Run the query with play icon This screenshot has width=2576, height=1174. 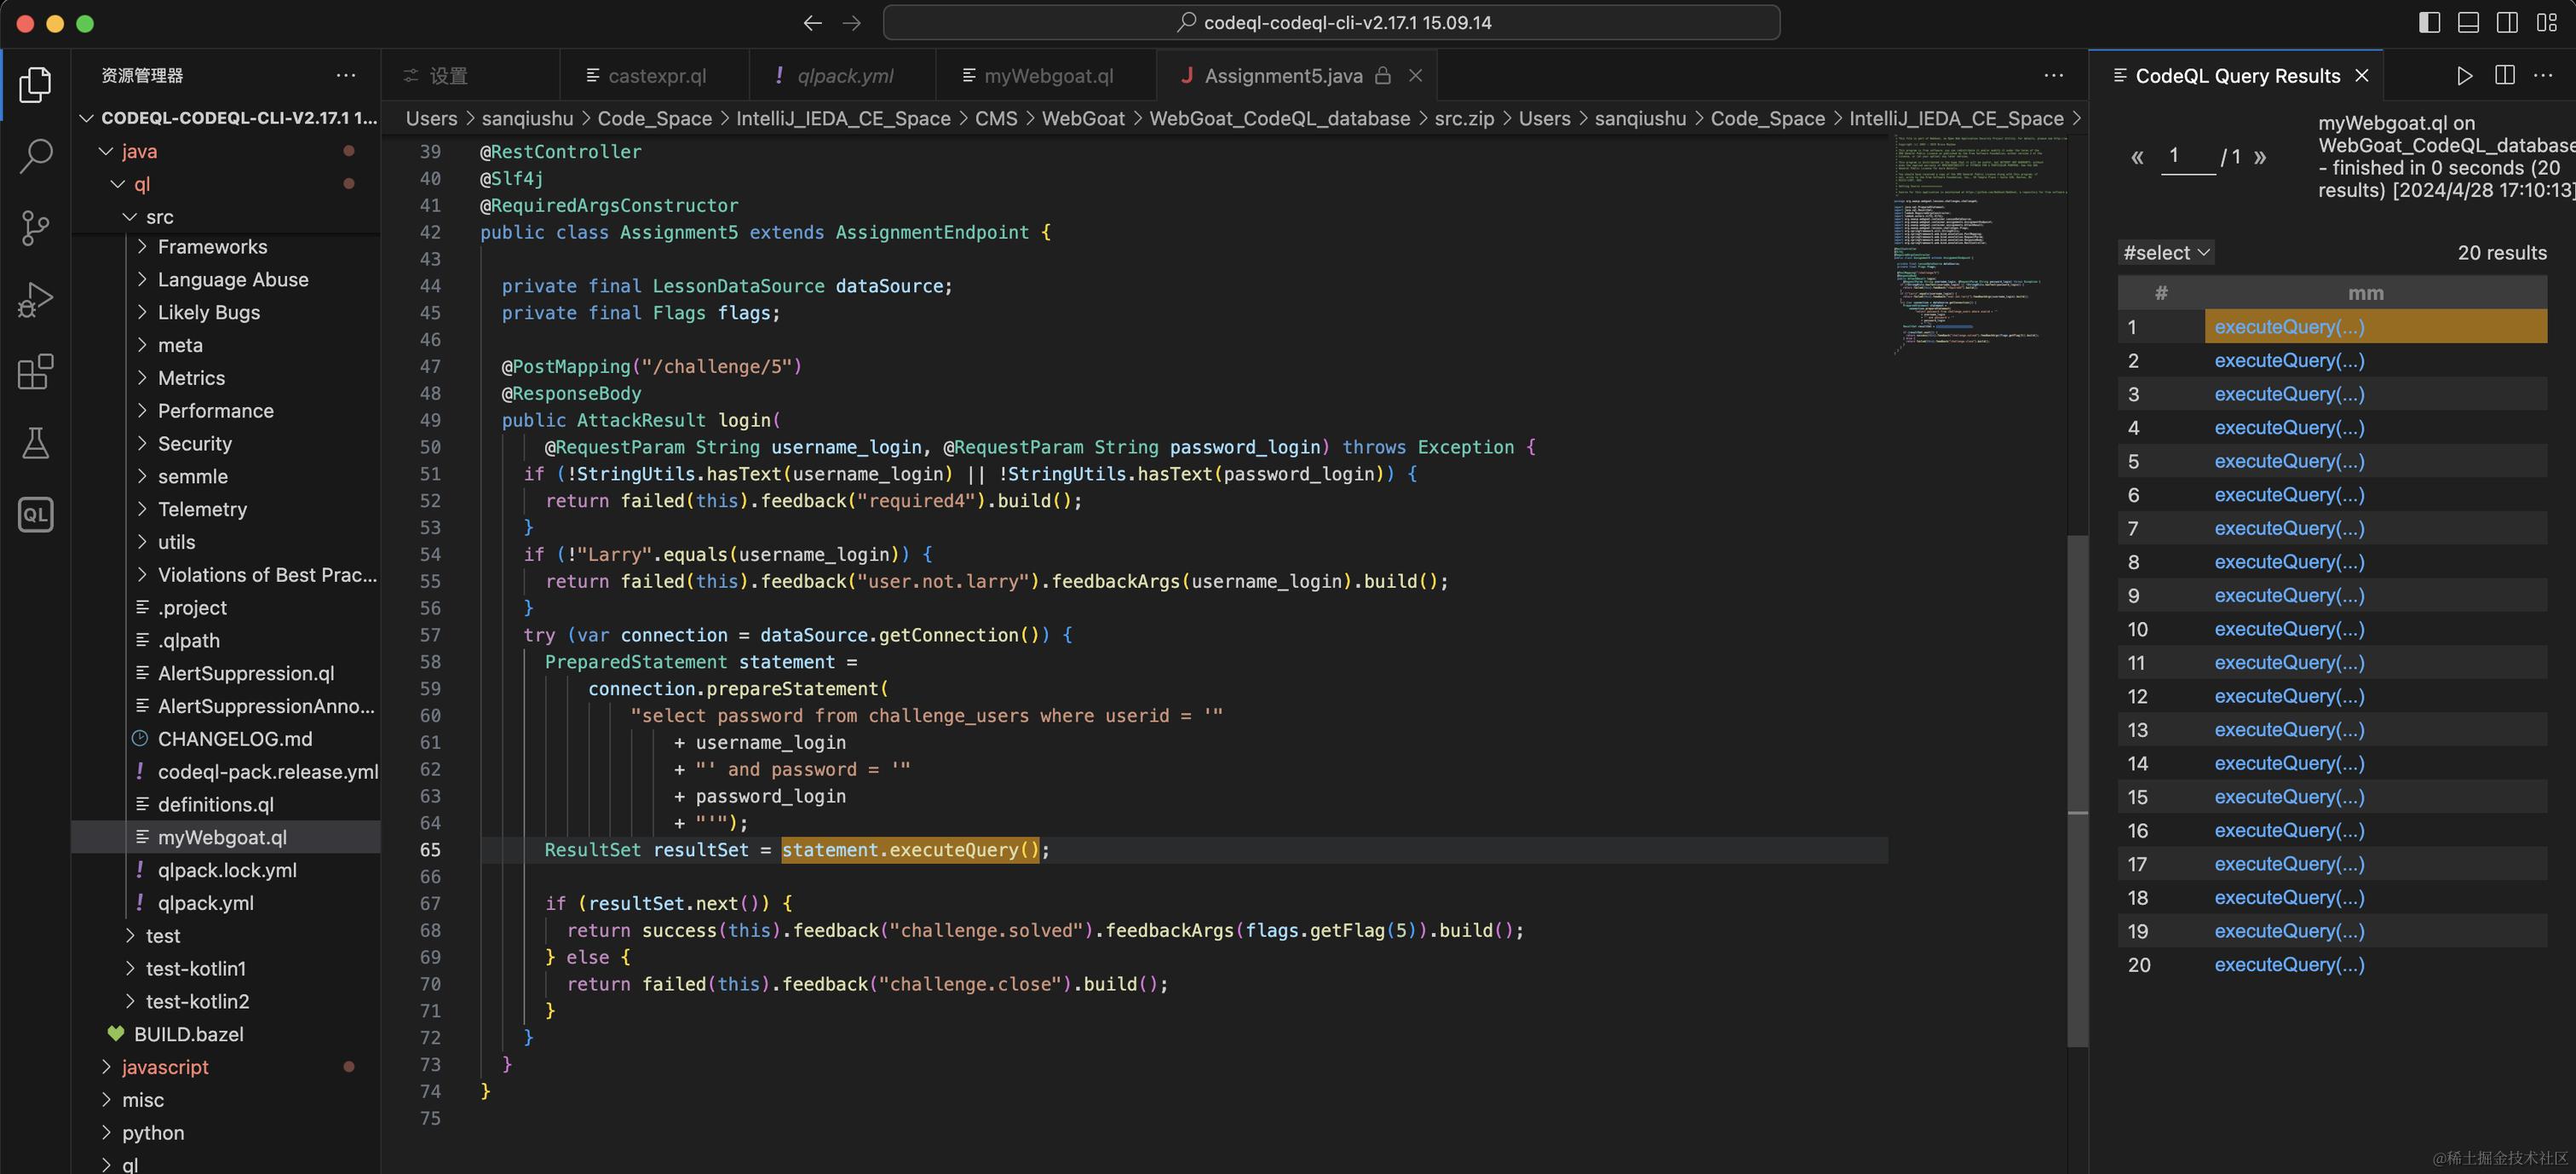pyautogui.click(x=2464, y=76)
